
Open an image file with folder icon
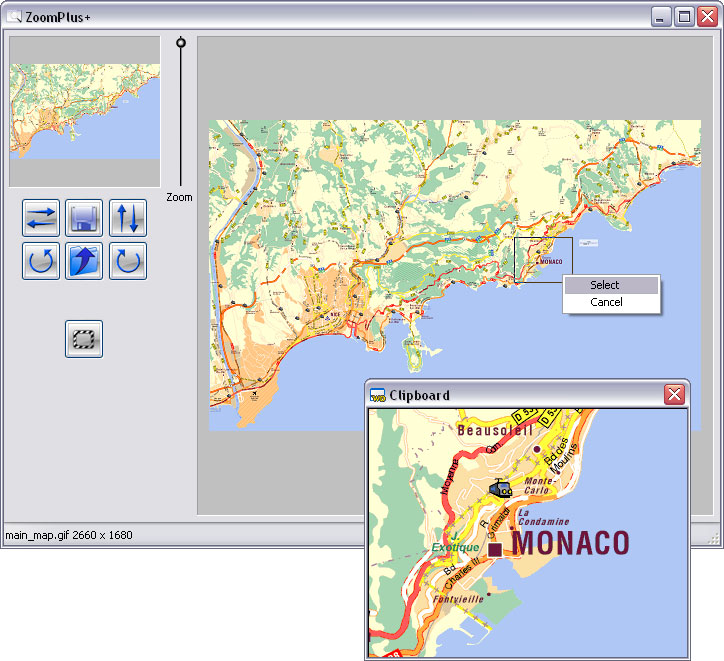pyautogui.click(x=84, y=261)
